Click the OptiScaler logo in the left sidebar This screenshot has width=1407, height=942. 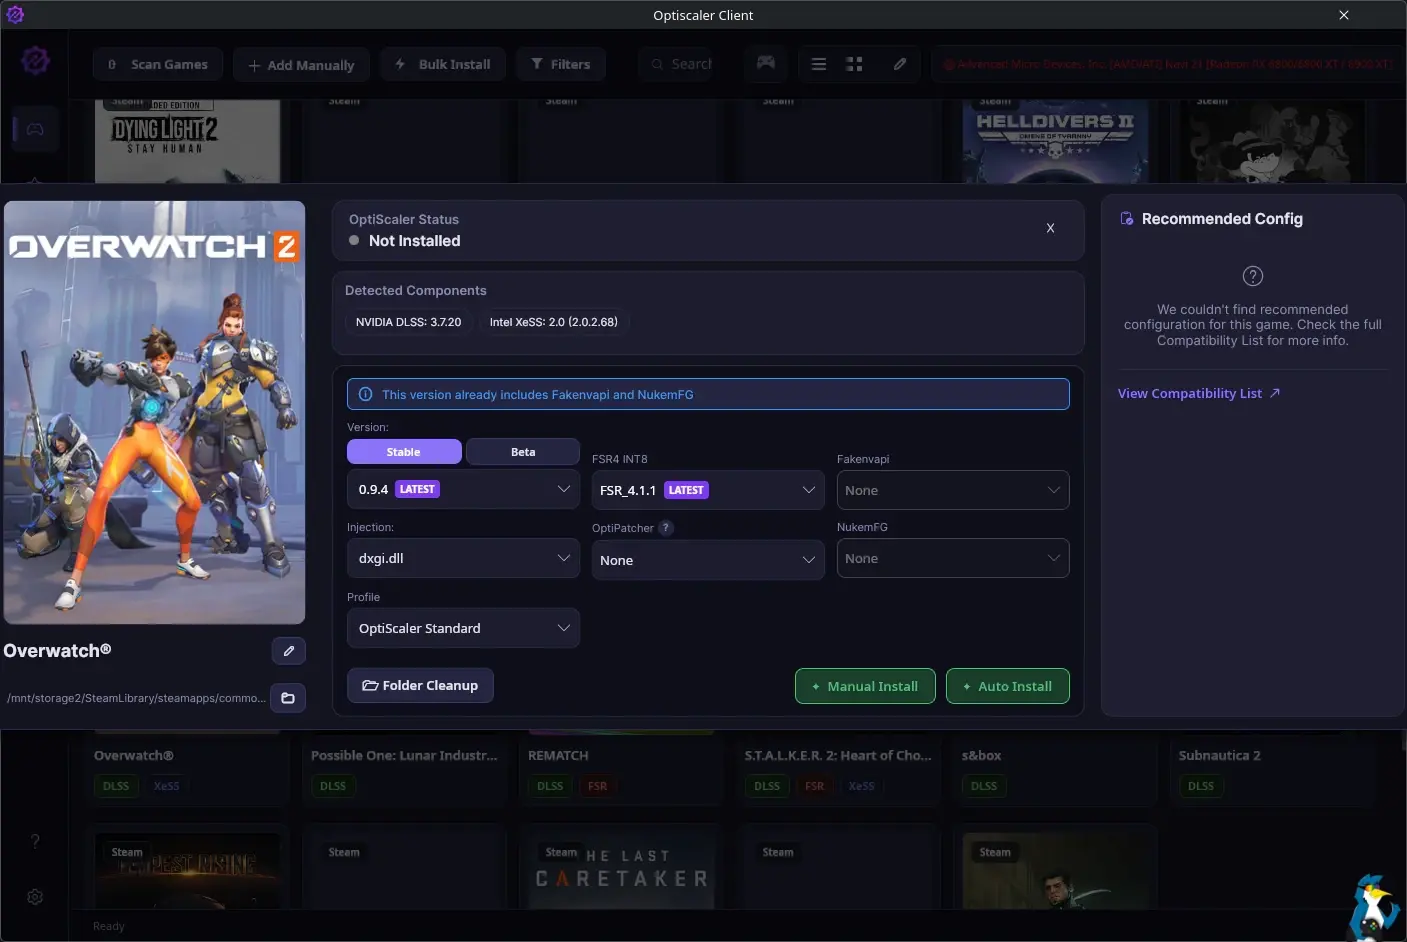click(35, 61)
